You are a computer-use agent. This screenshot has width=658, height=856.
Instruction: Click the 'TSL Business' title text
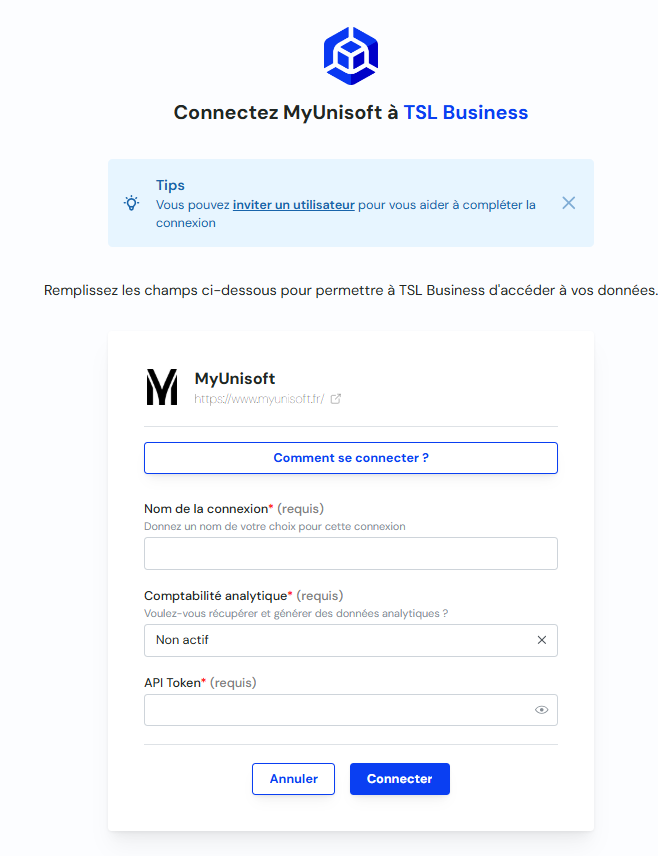(x=465, y=112)
